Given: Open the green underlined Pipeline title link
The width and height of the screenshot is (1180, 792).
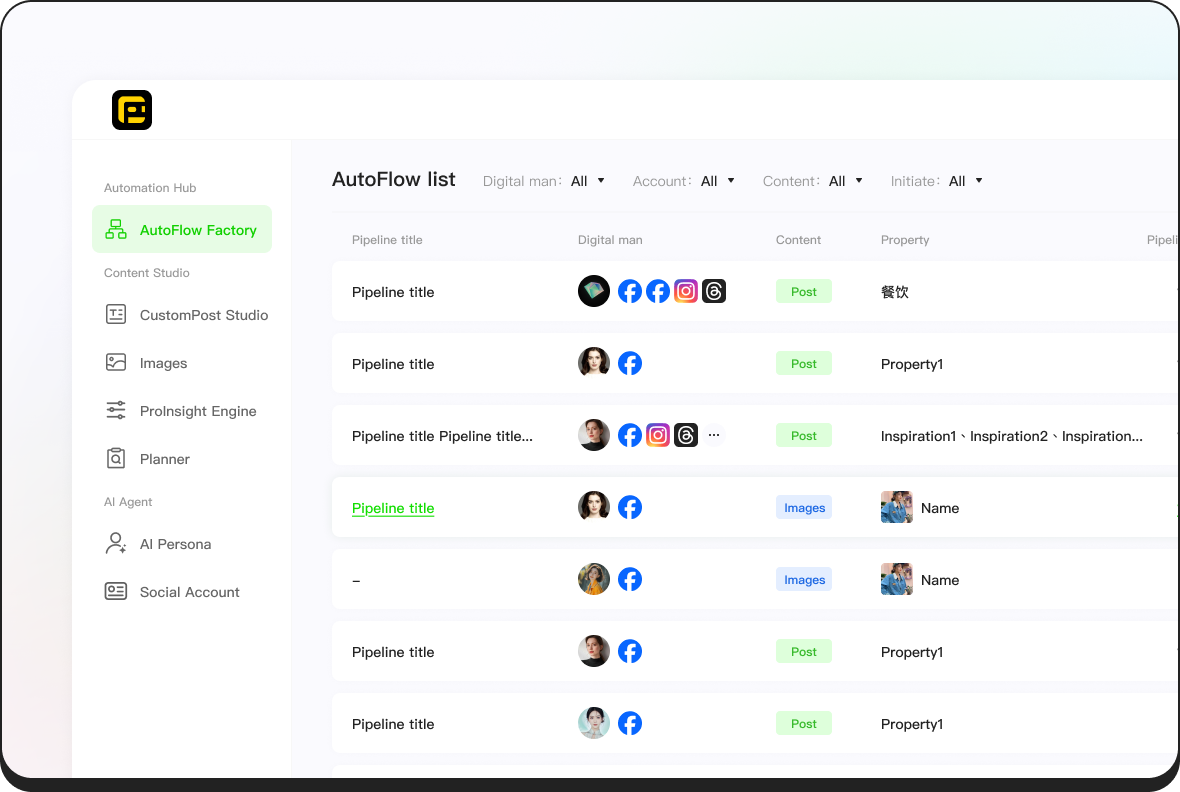Looking at the screenshot, I should click(x=393, y=508).
